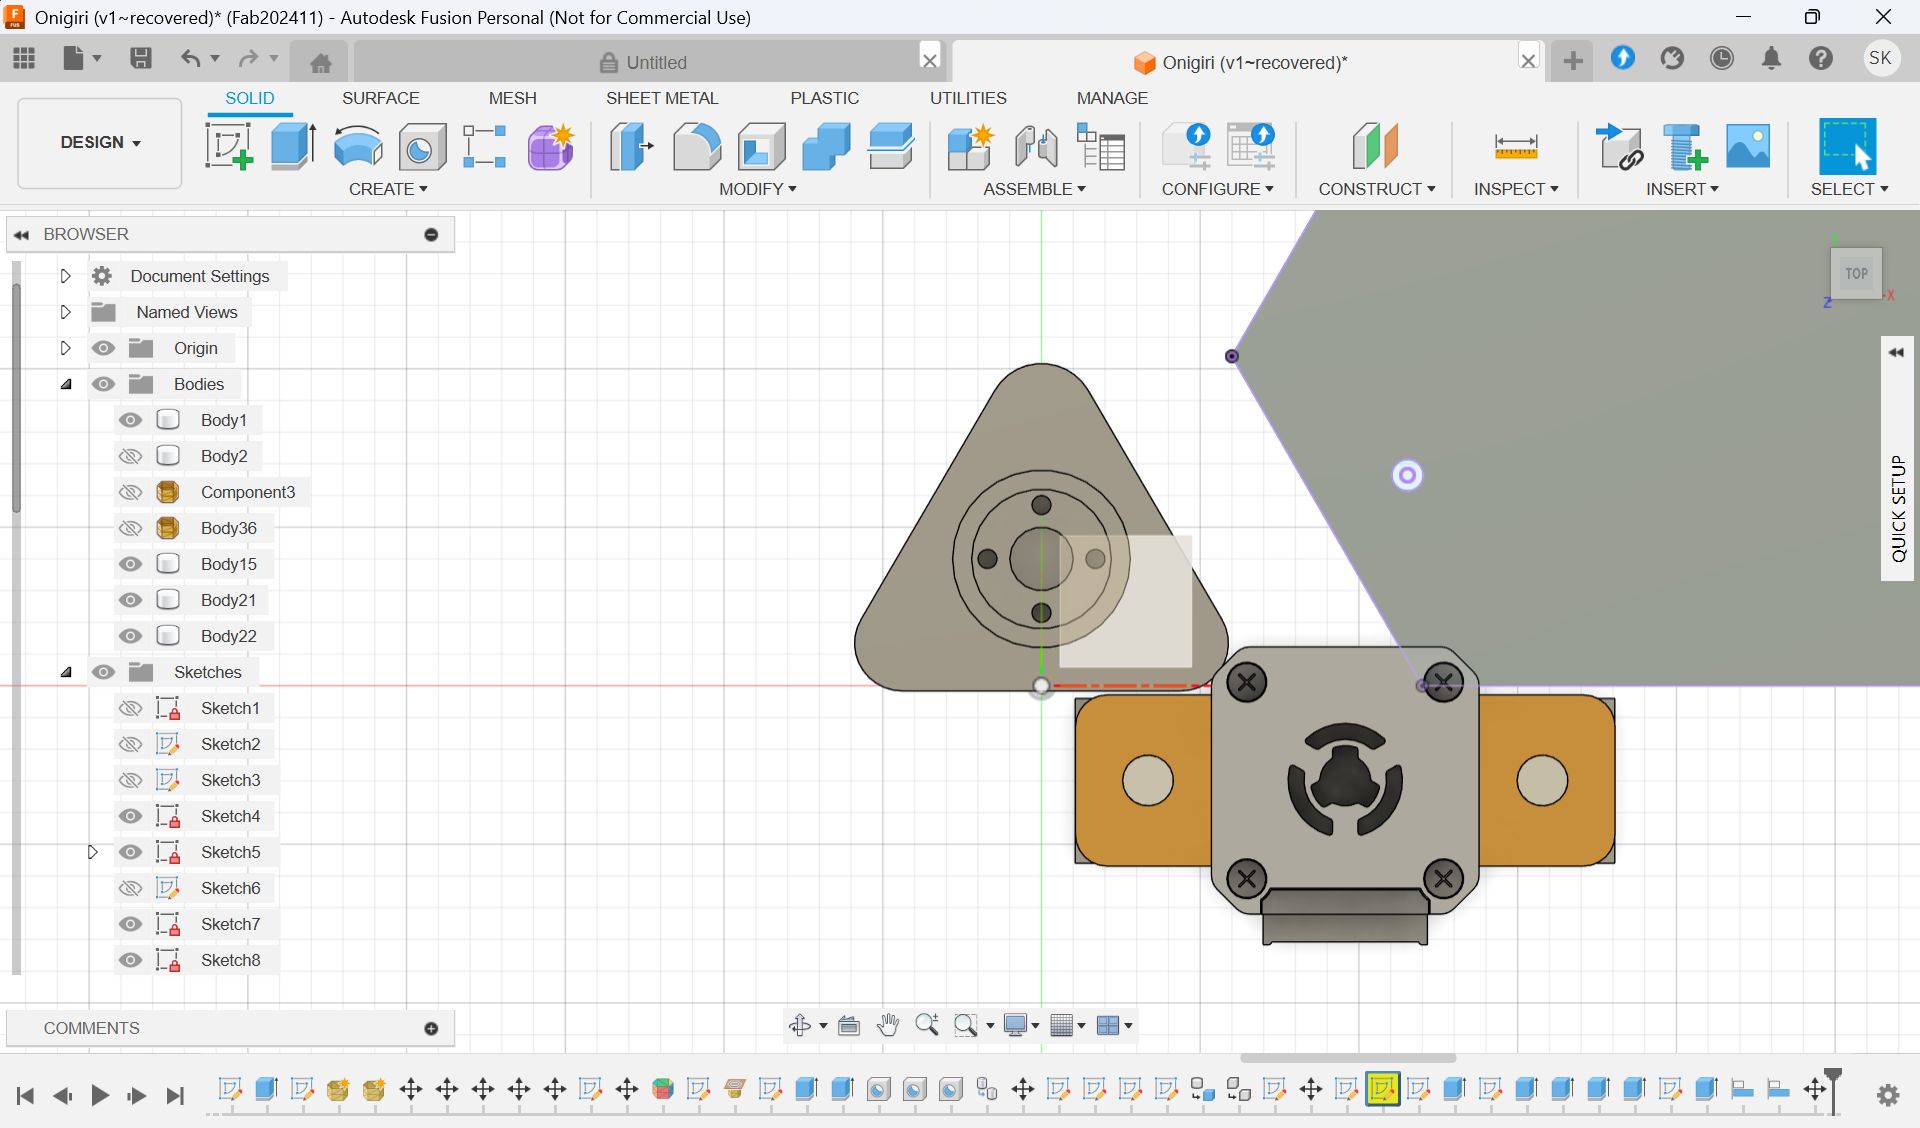Activate the Select tool

coord(1847,146)
